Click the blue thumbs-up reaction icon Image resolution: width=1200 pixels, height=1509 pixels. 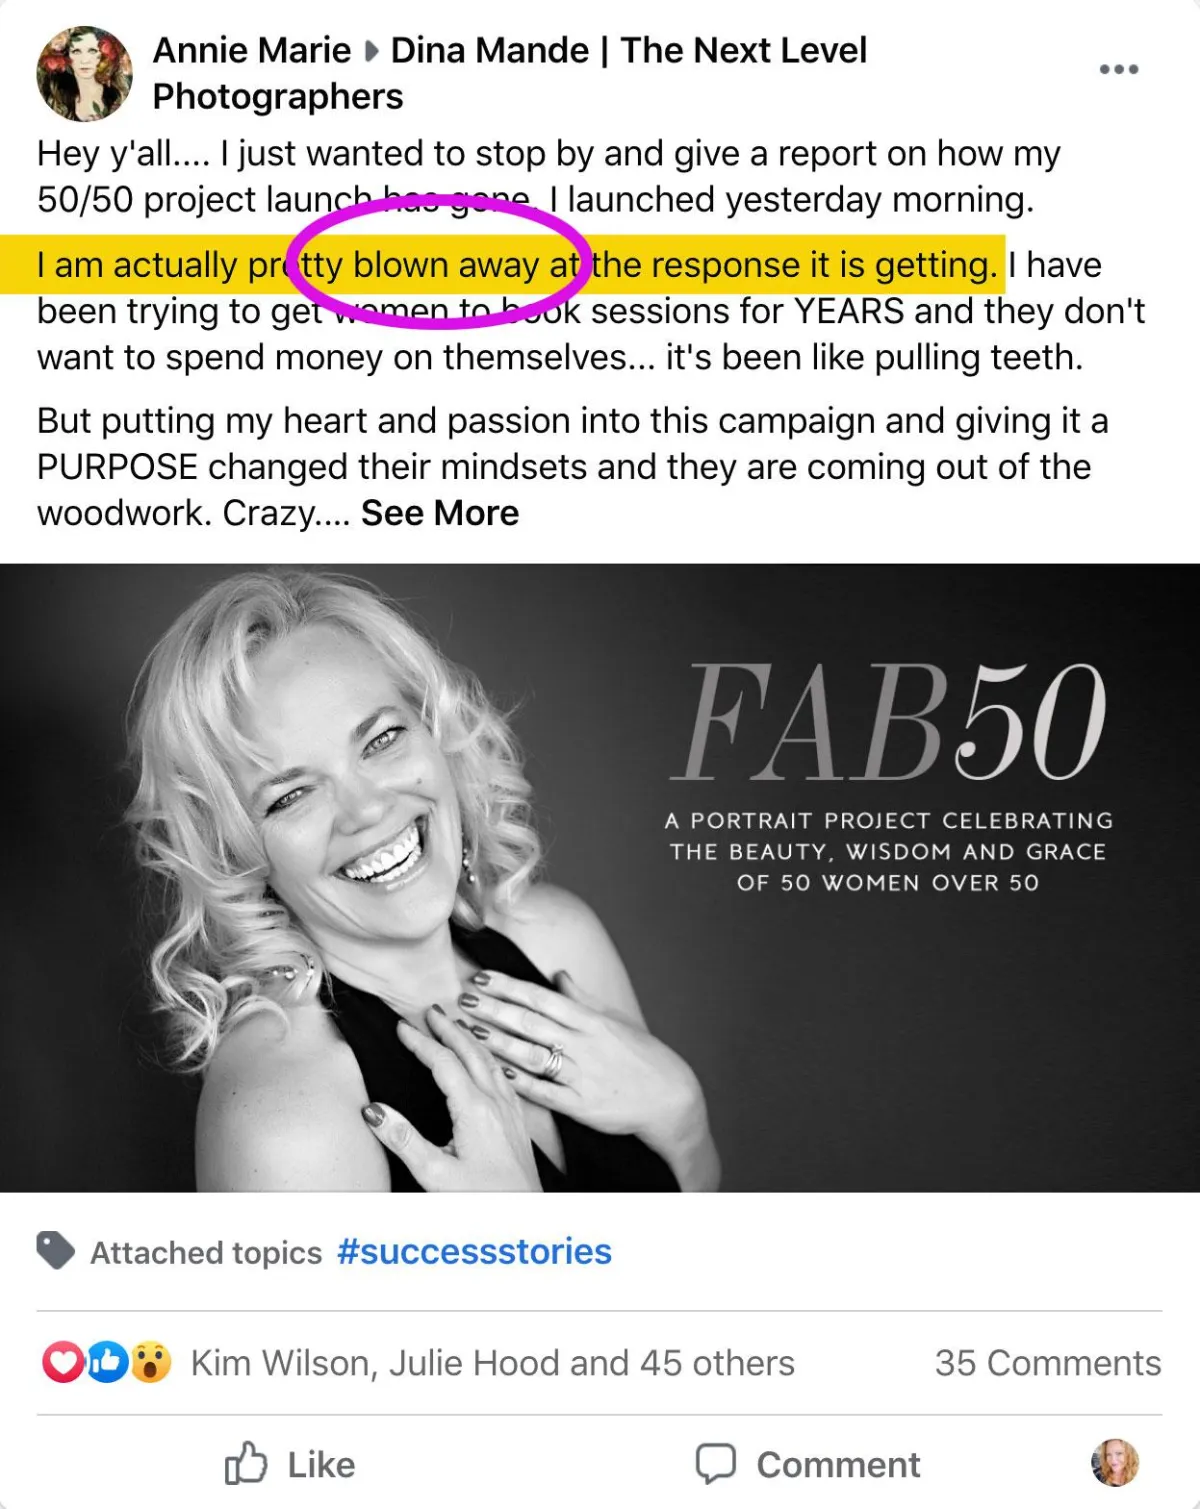(107, 1362)
